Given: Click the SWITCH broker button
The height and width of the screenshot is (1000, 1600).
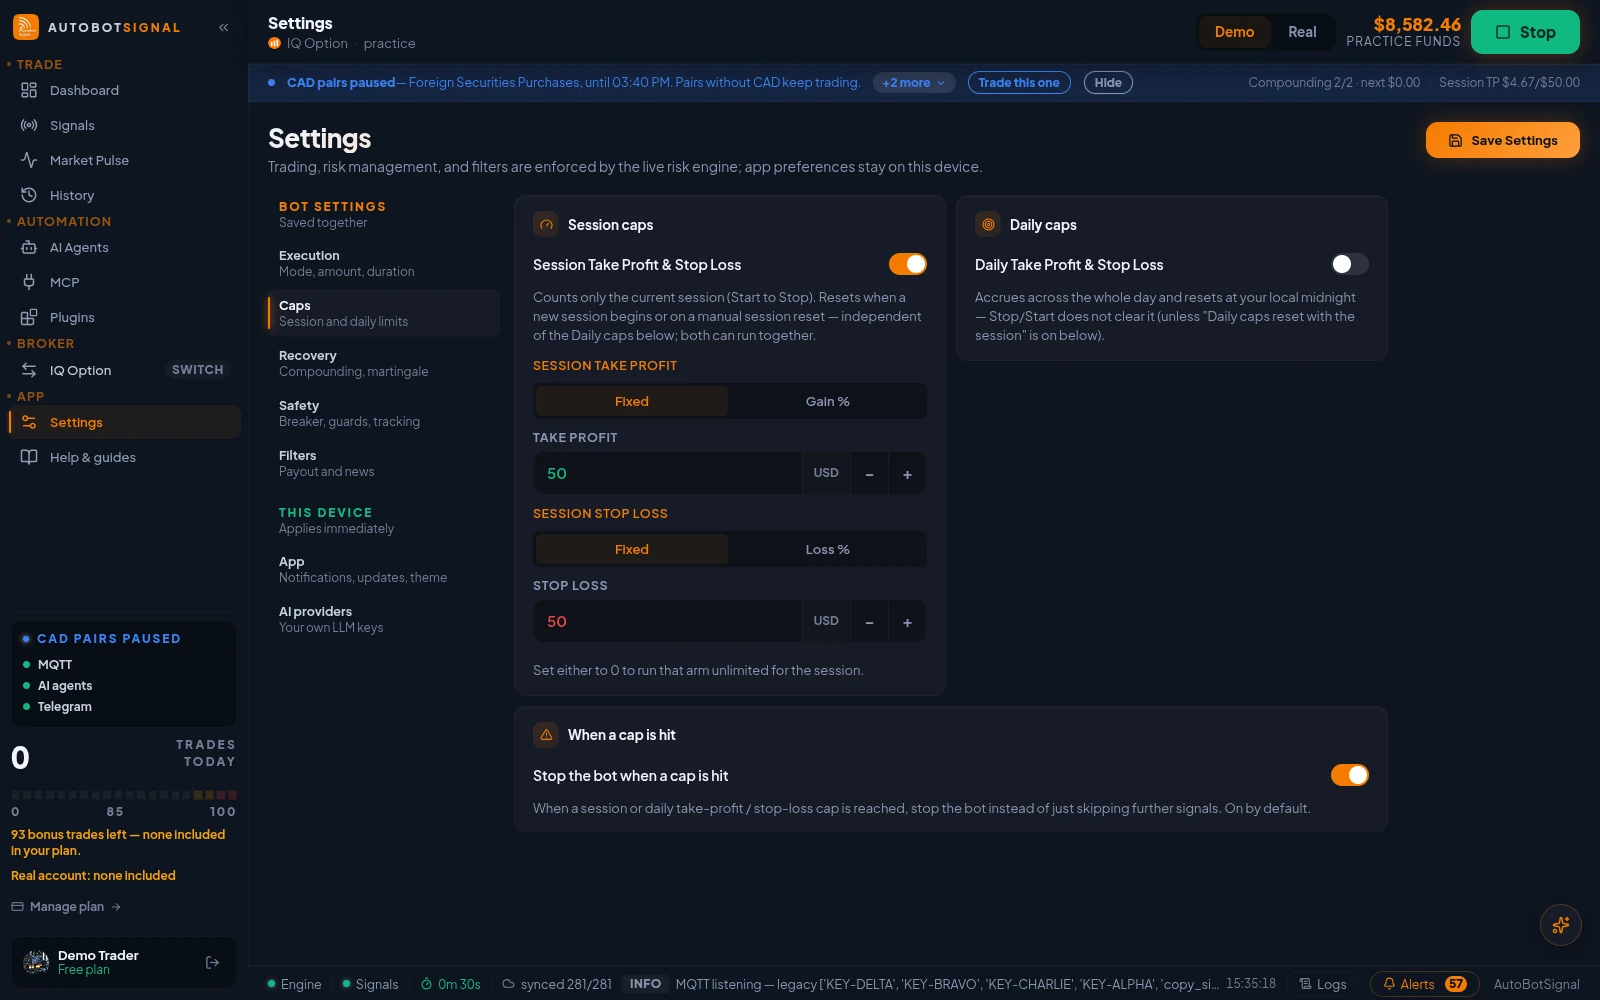Looking at the screenshot, I should click(198, 370).
